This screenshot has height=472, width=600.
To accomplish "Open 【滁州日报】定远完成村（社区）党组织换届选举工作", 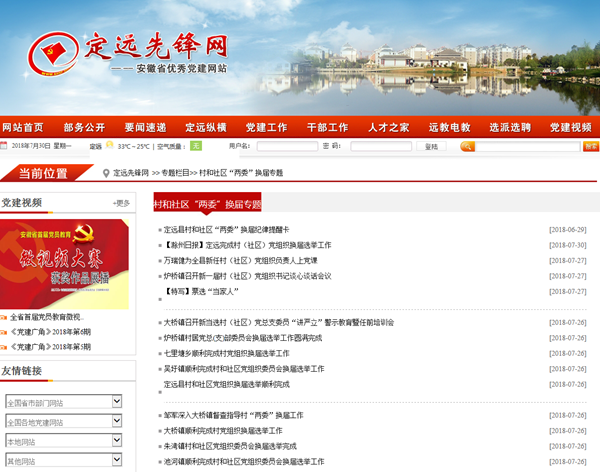I will [x=248, y=245].
